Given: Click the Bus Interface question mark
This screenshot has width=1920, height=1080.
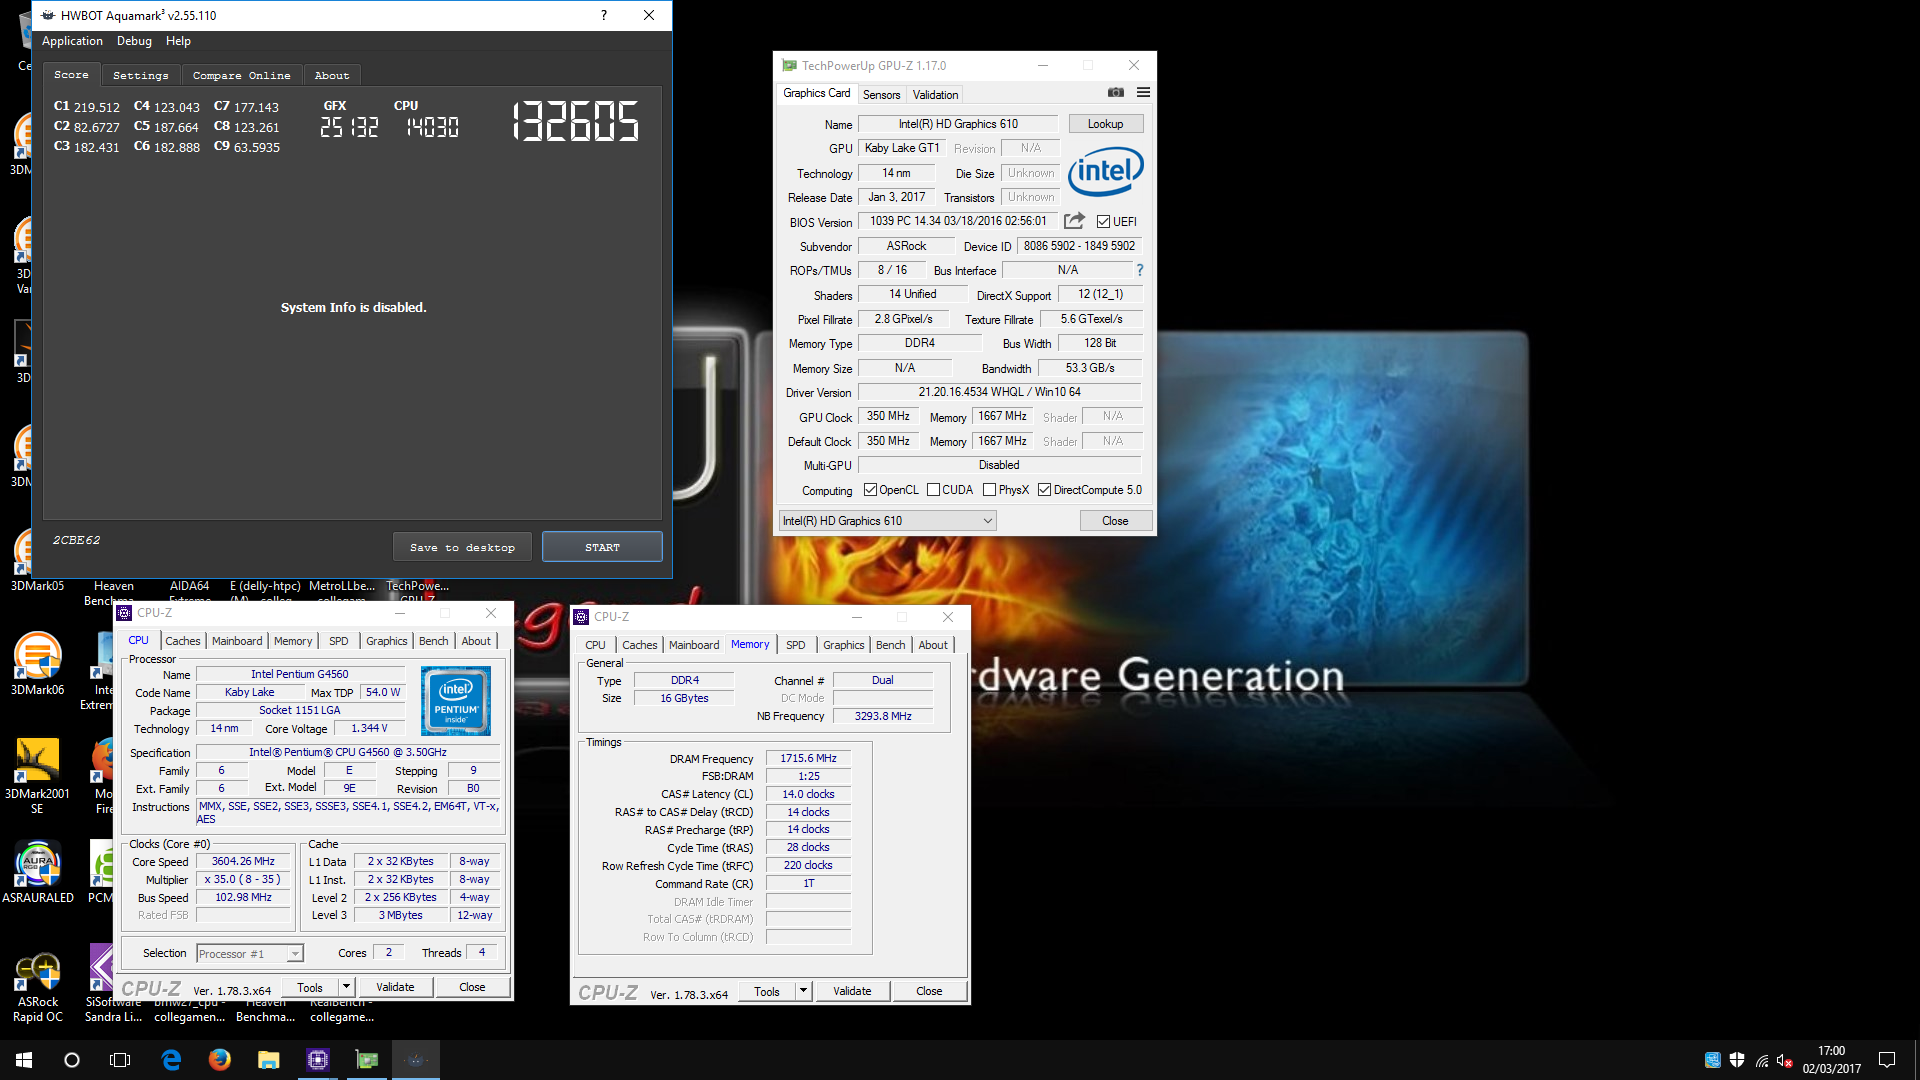Looking at the screenshot, I should click(x=1139, y=270).
